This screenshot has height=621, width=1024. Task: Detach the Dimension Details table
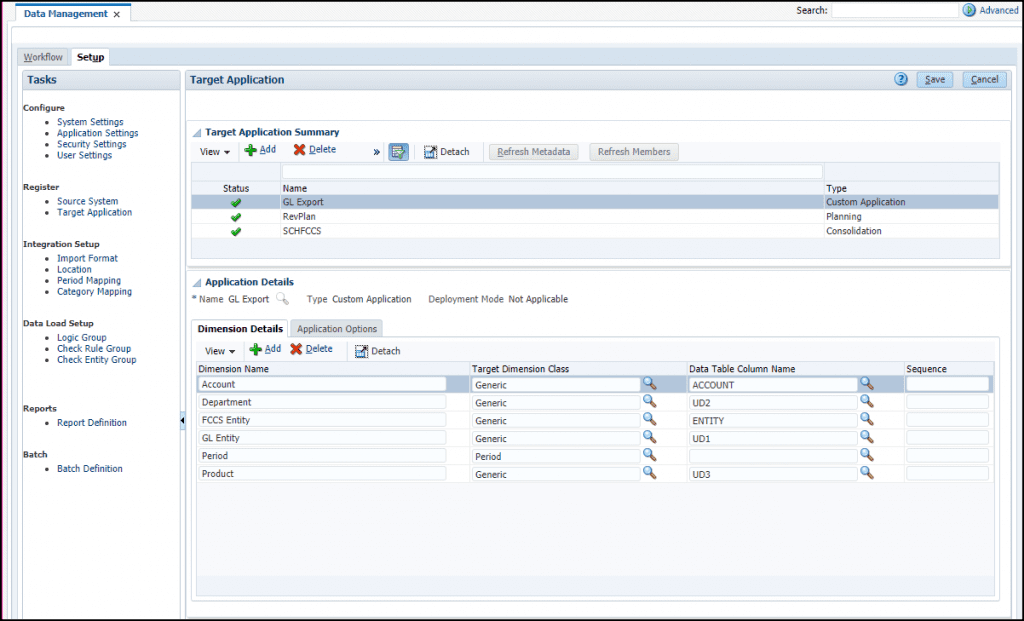pos(377,351)
